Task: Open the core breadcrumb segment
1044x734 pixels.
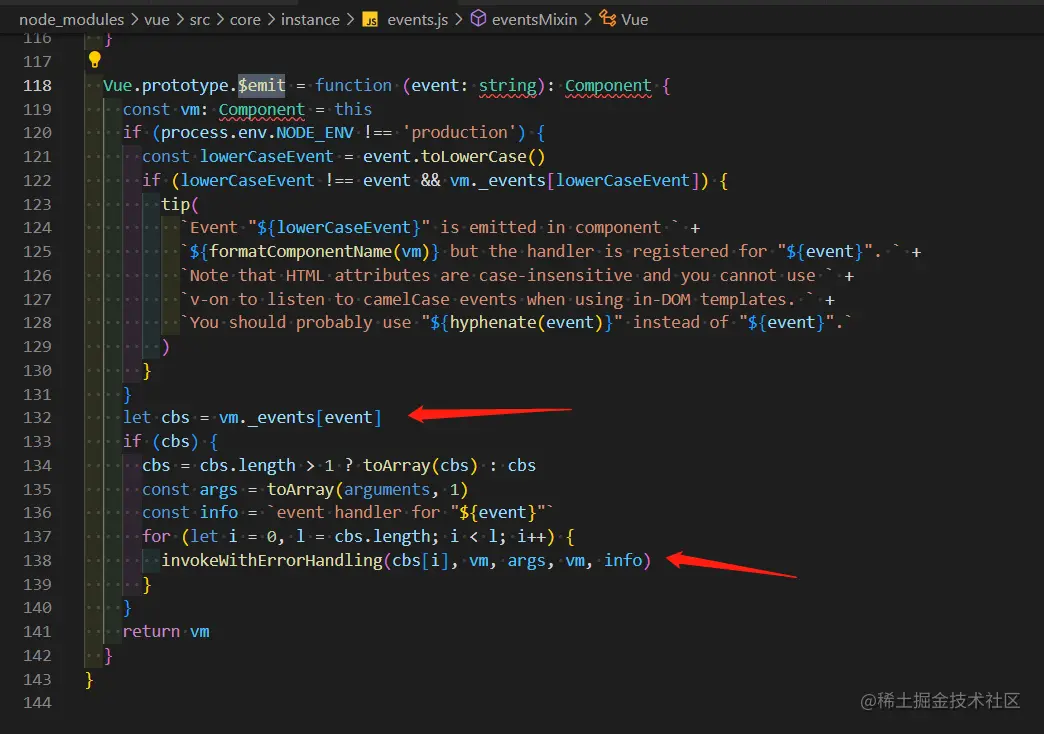Action: [245, 20]
